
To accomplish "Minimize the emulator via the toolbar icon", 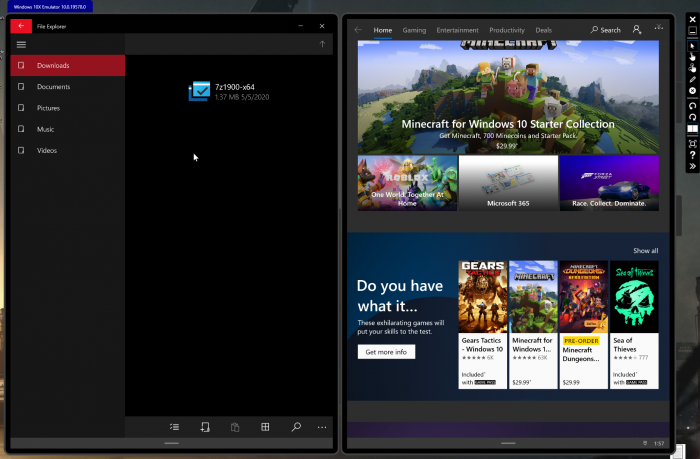I will click(x=692, y=31).
